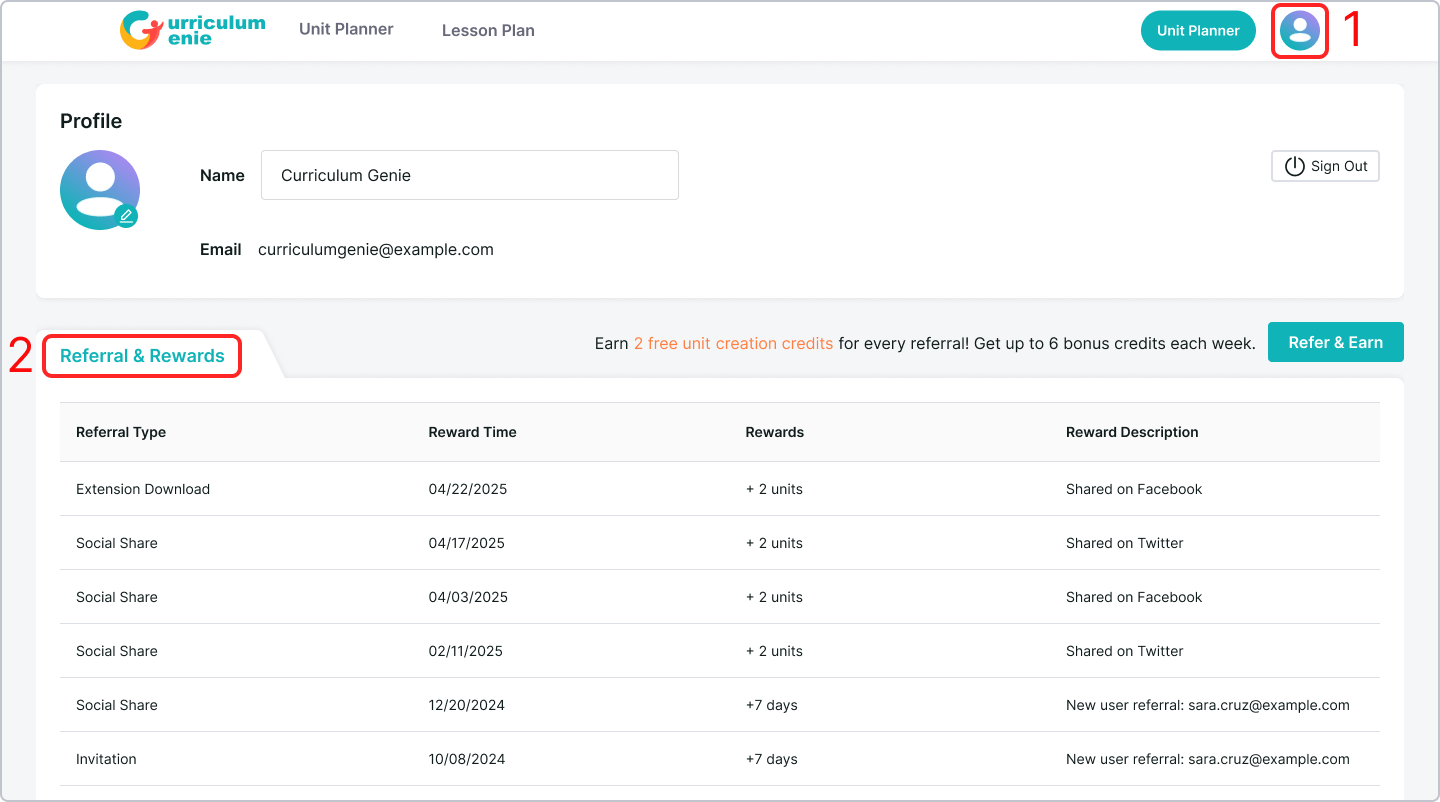Select the Referral & Rewards tab
1440x802 pixels.
[x=142, y=356]
